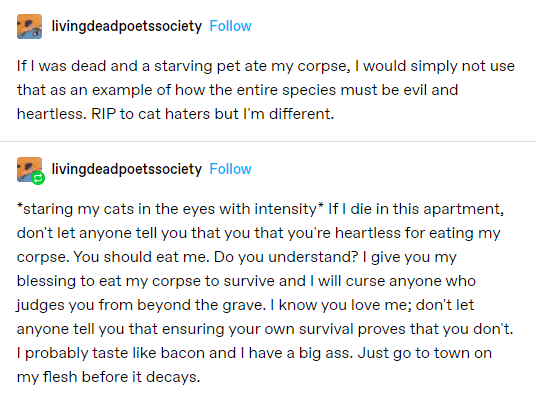Click the line starting "If I was dead"
This screenshot has width=537, height=403.
point(265,66)
